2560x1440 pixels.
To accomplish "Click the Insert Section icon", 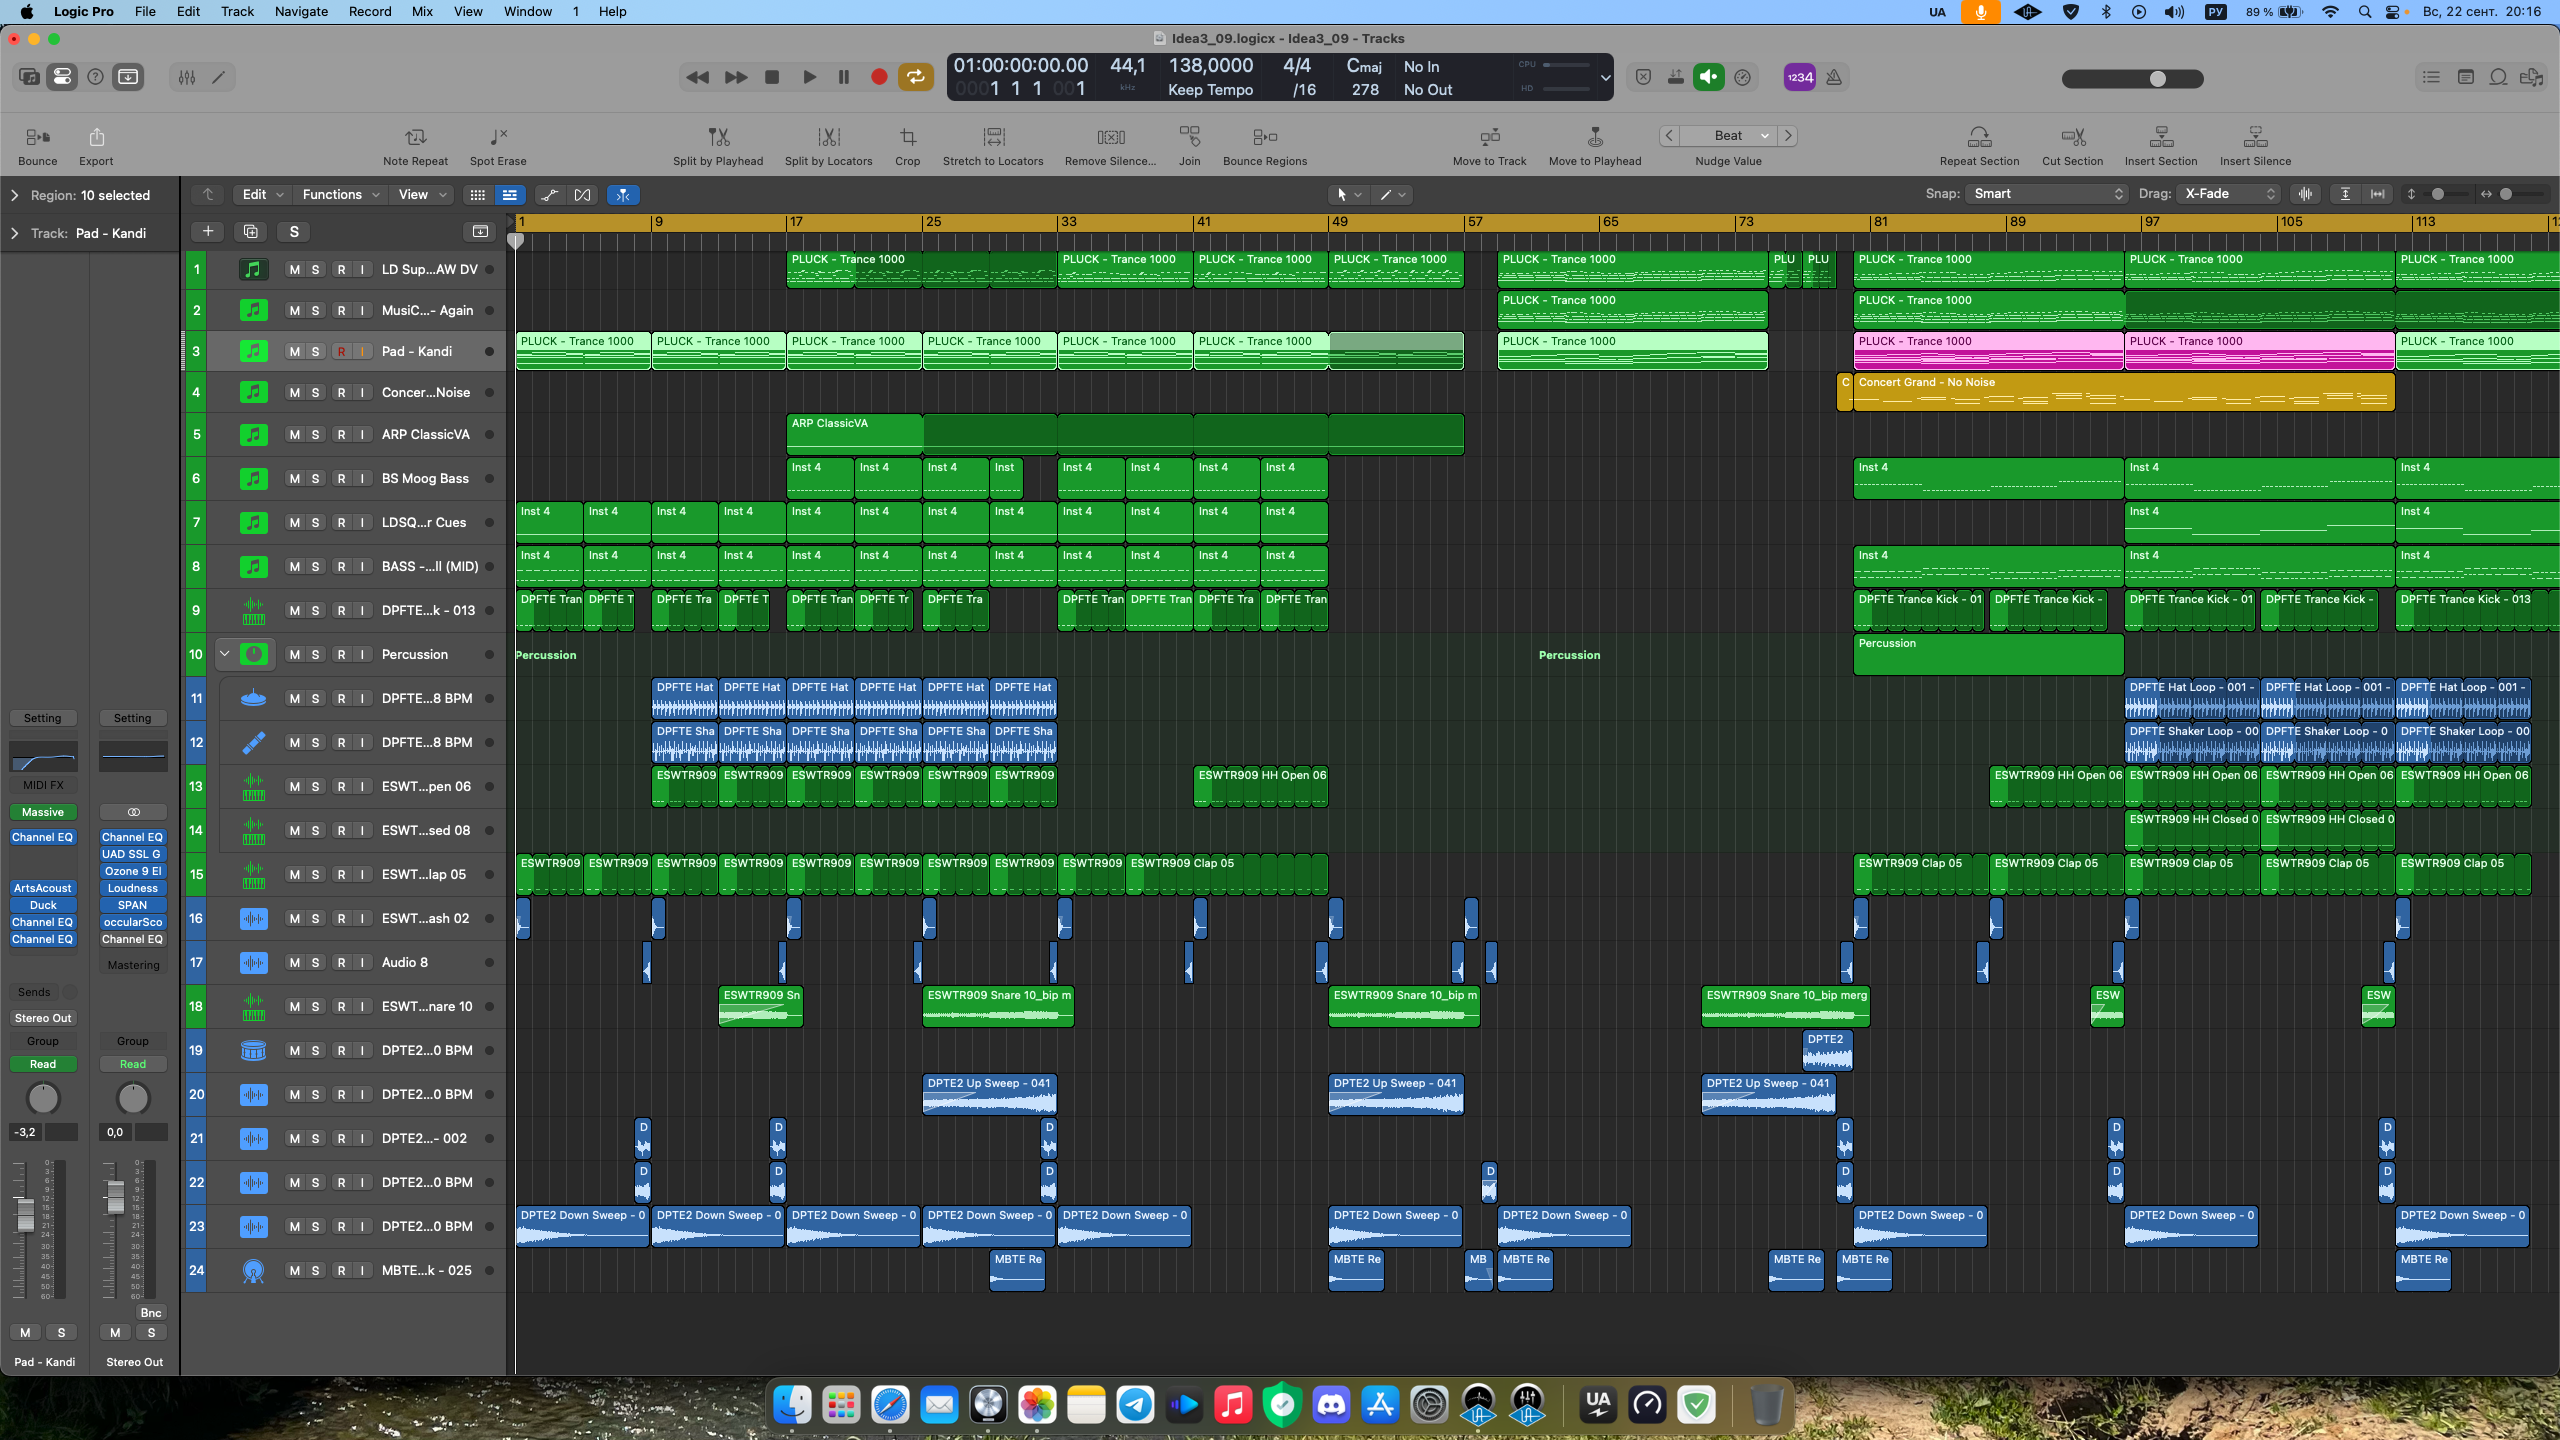I will click(x=2161, y=137).
